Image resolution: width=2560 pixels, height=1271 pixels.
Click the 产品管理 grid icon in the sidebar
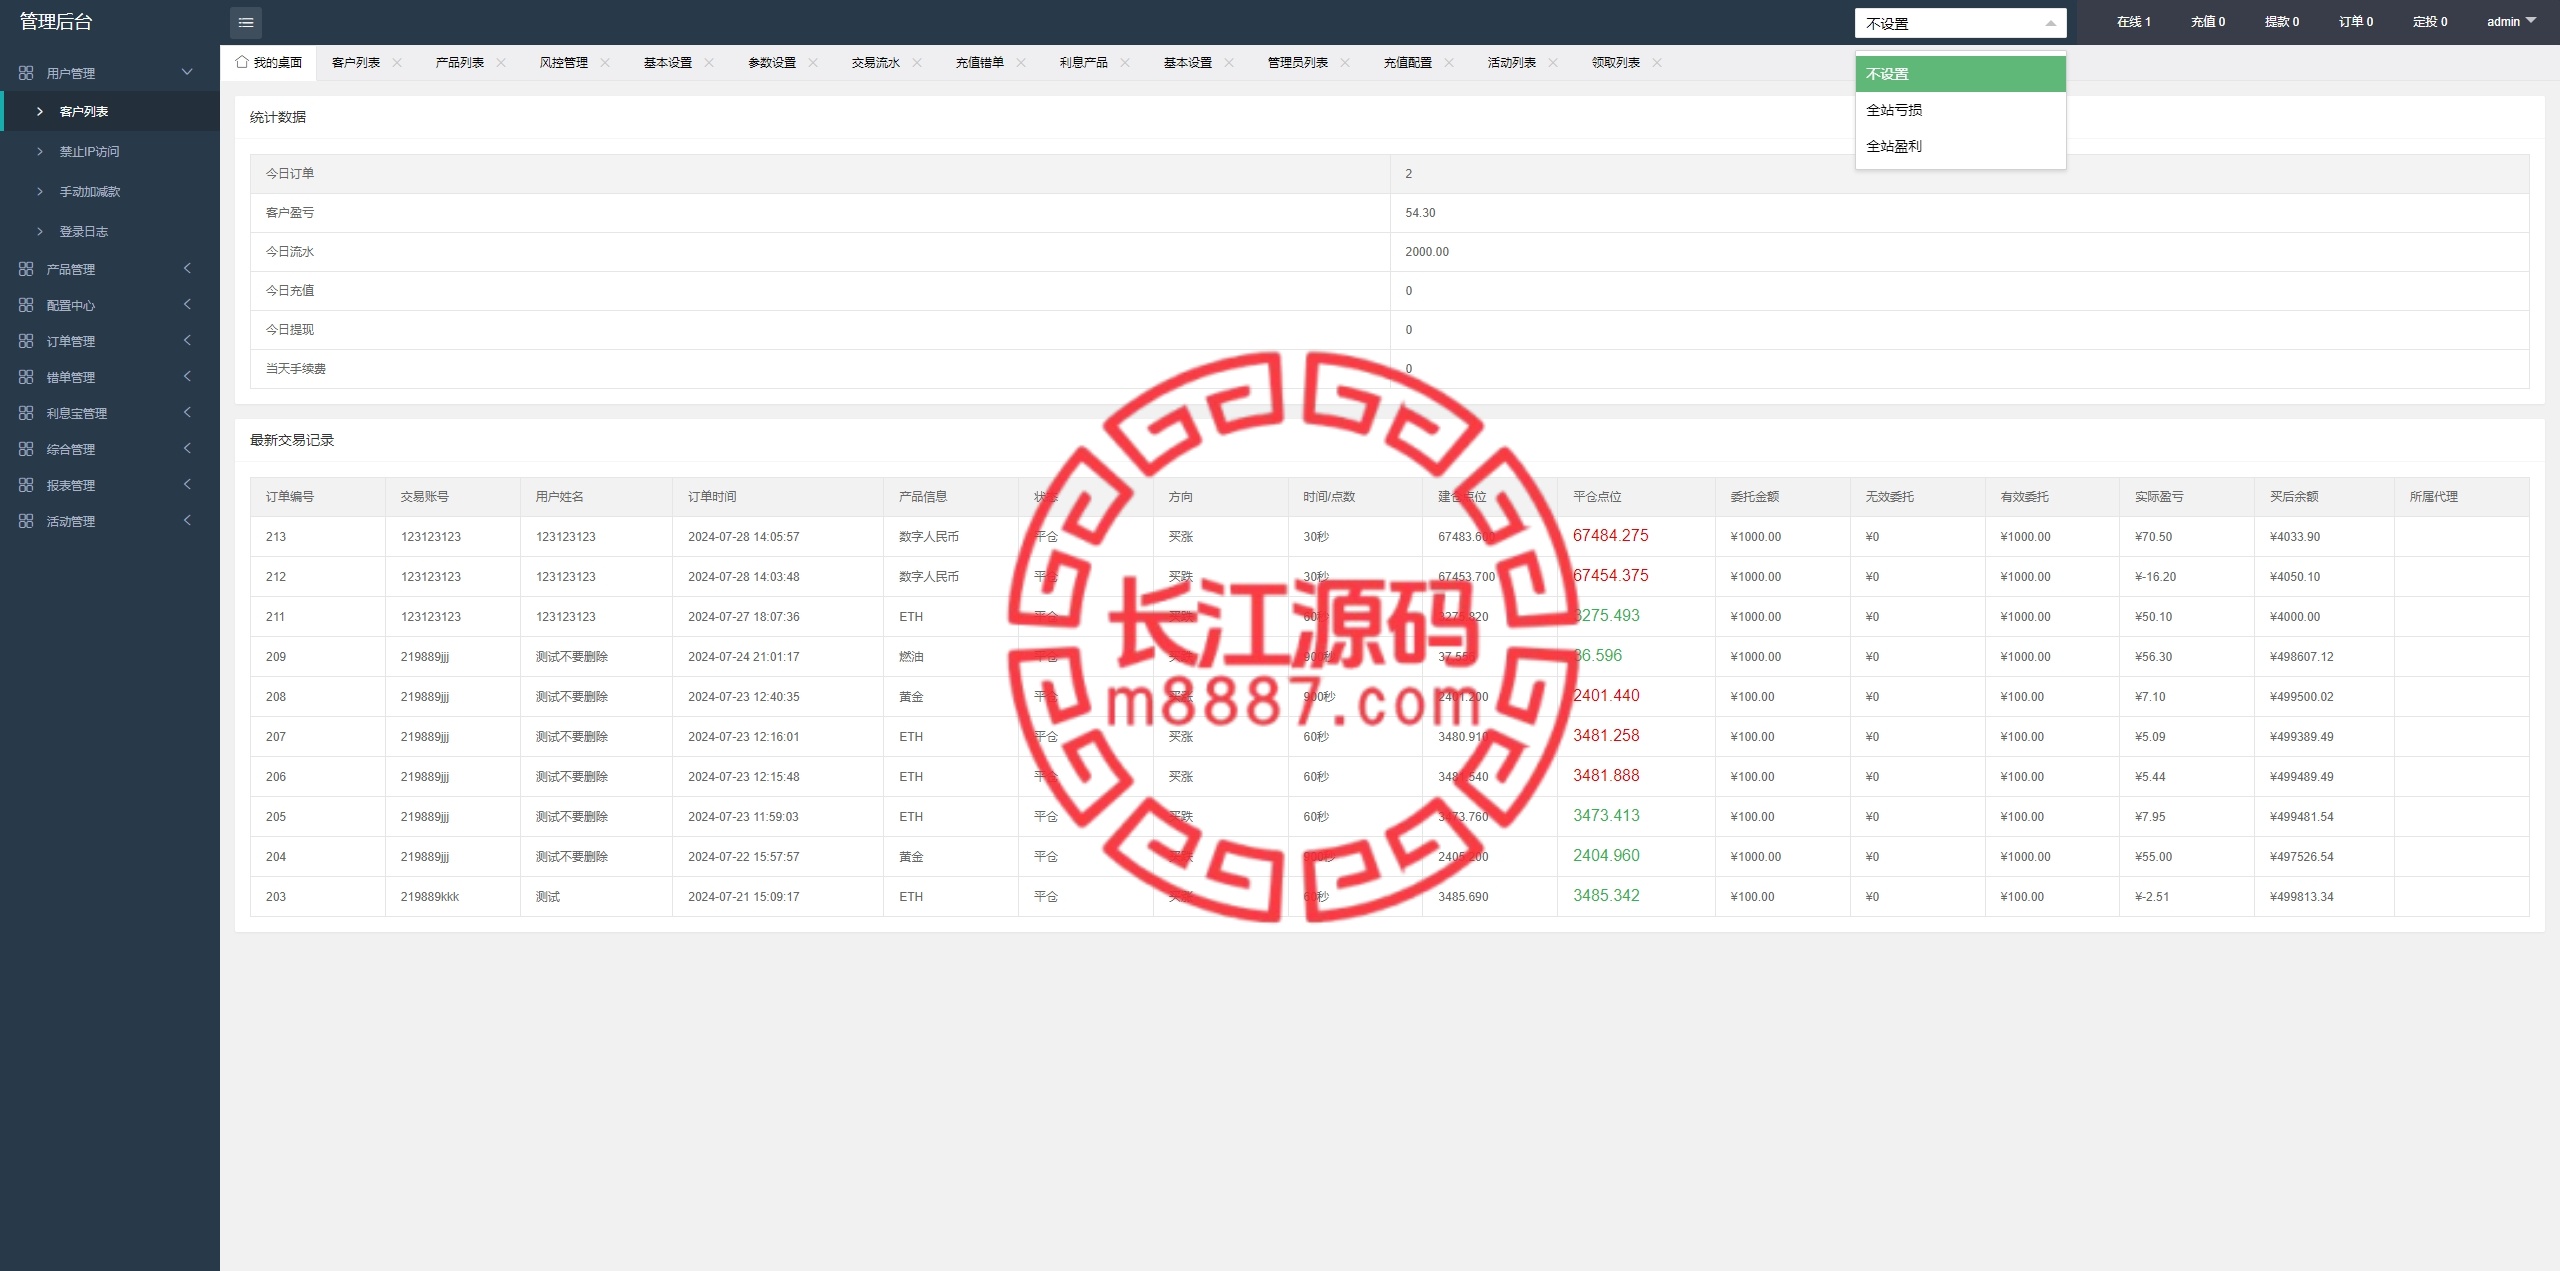[x=26, y=269]
